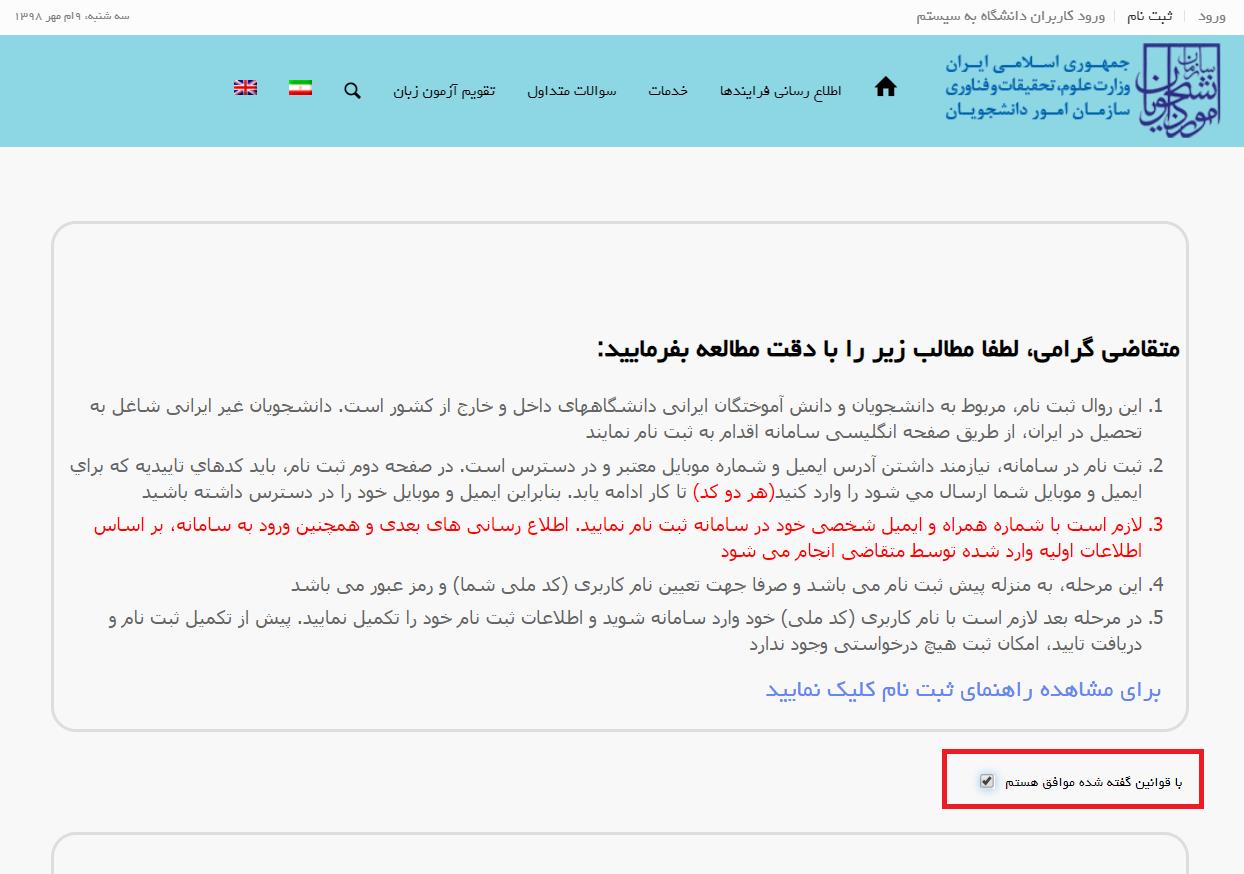1244x874 pixels.
Task: Click the label 'با قوانین گفته شده موافق هستم'
Action: (x=1093, y=781)
